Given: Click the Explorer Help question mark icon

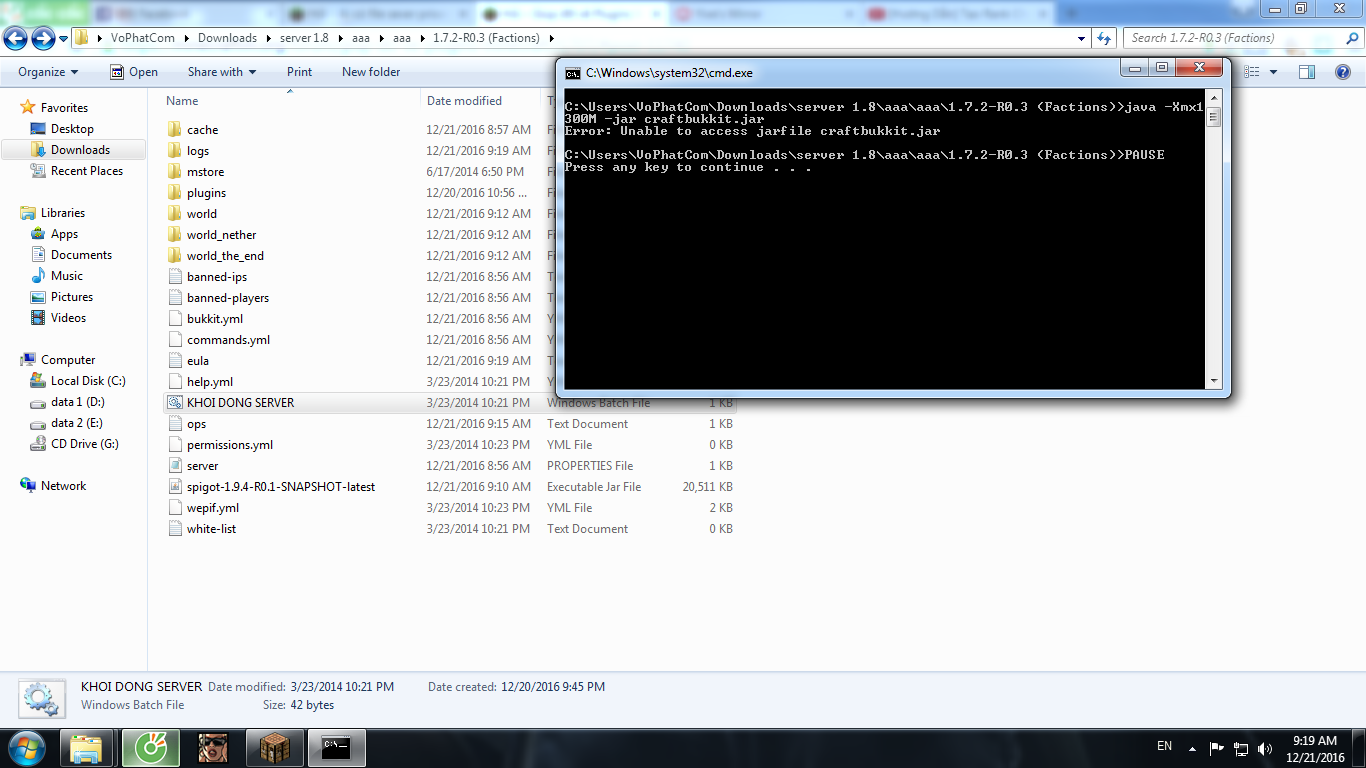Looking at the screenshot, I should 1343,72.
